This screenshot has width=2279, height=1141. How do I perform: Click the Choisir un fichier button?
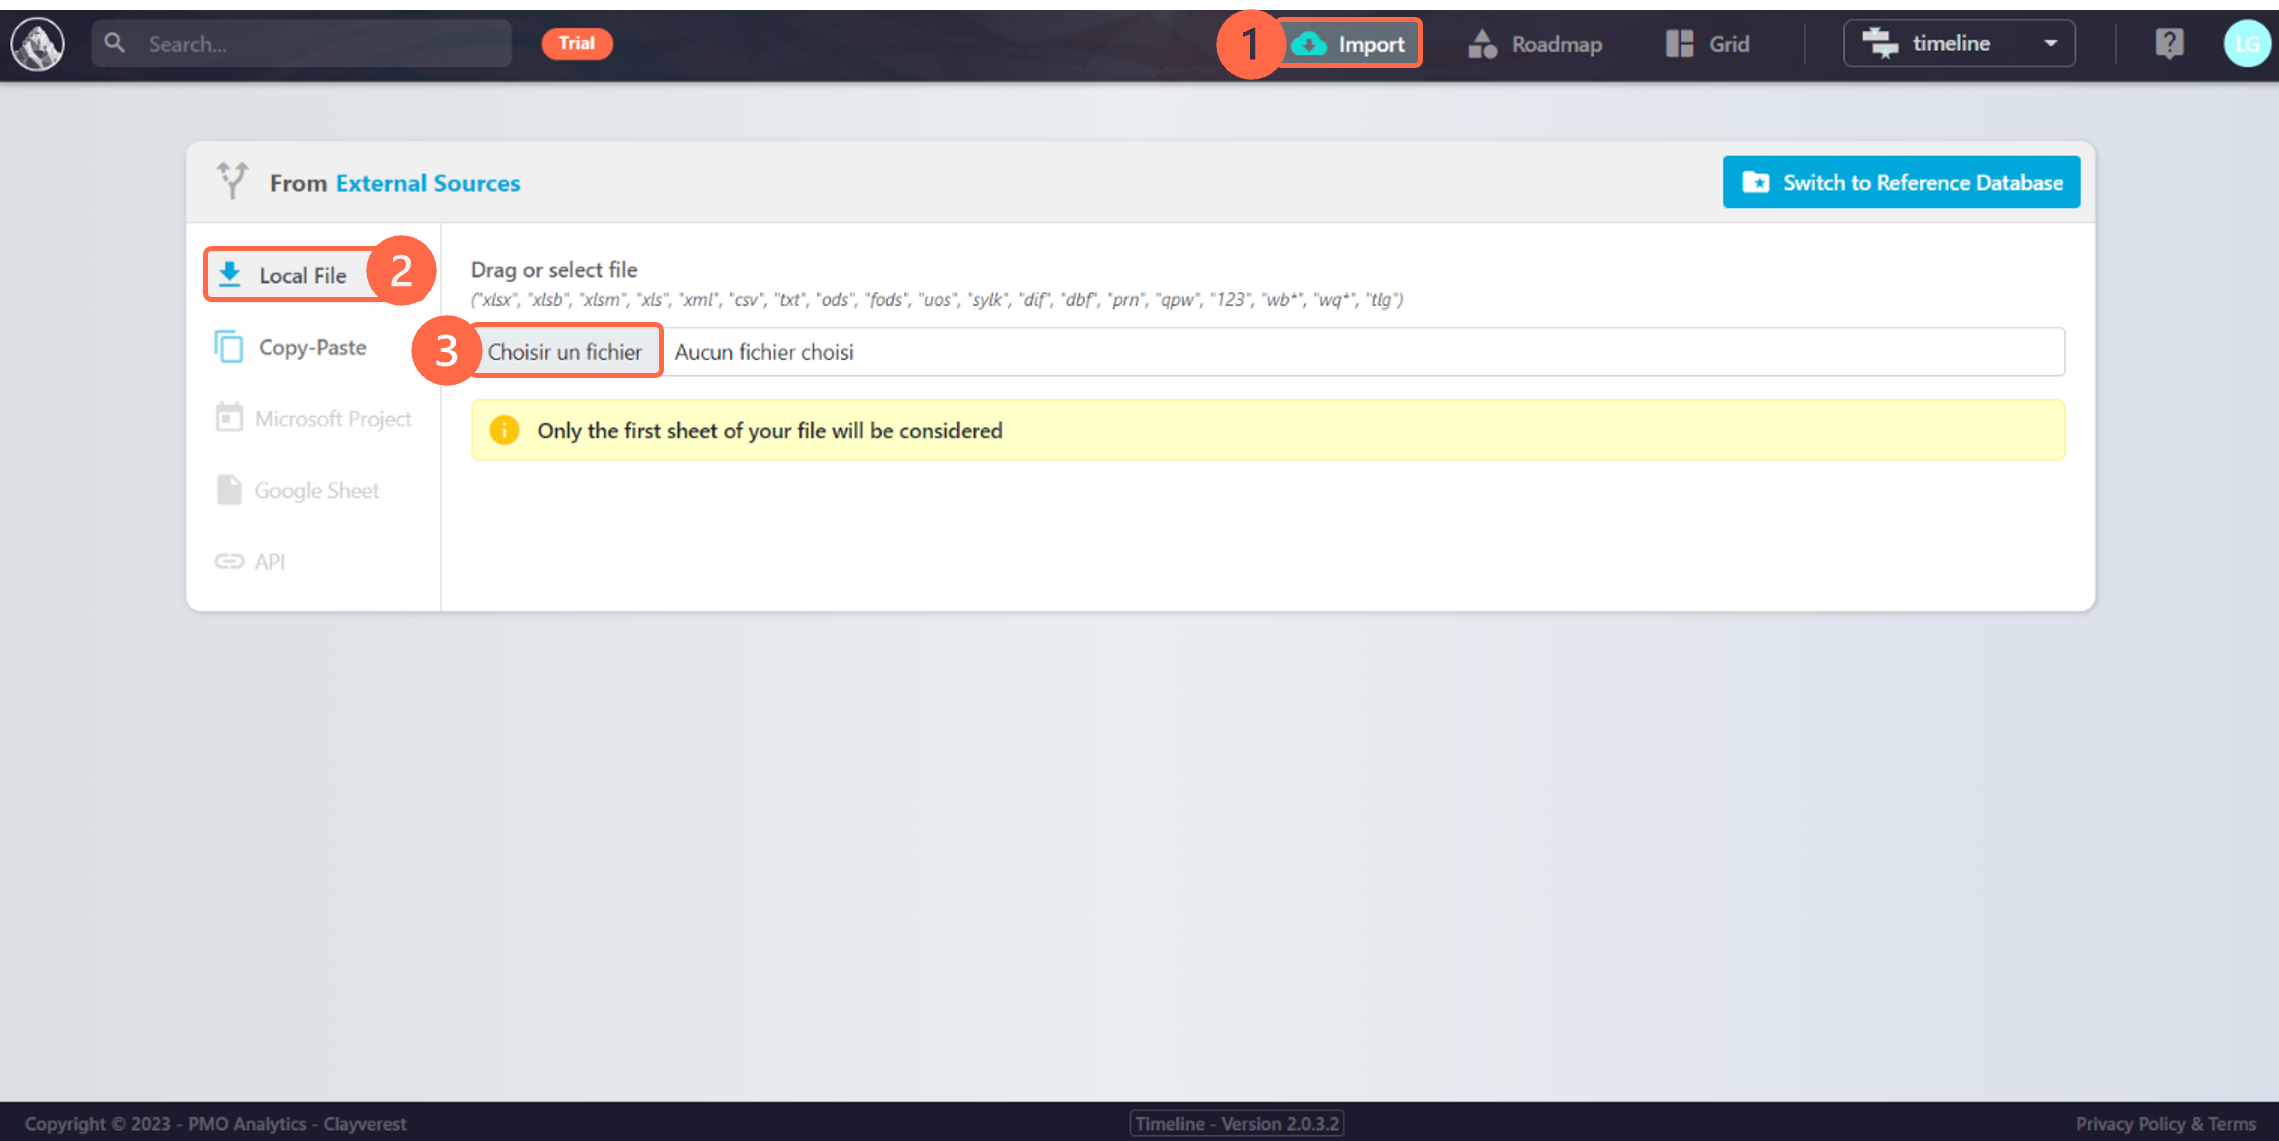565,351
